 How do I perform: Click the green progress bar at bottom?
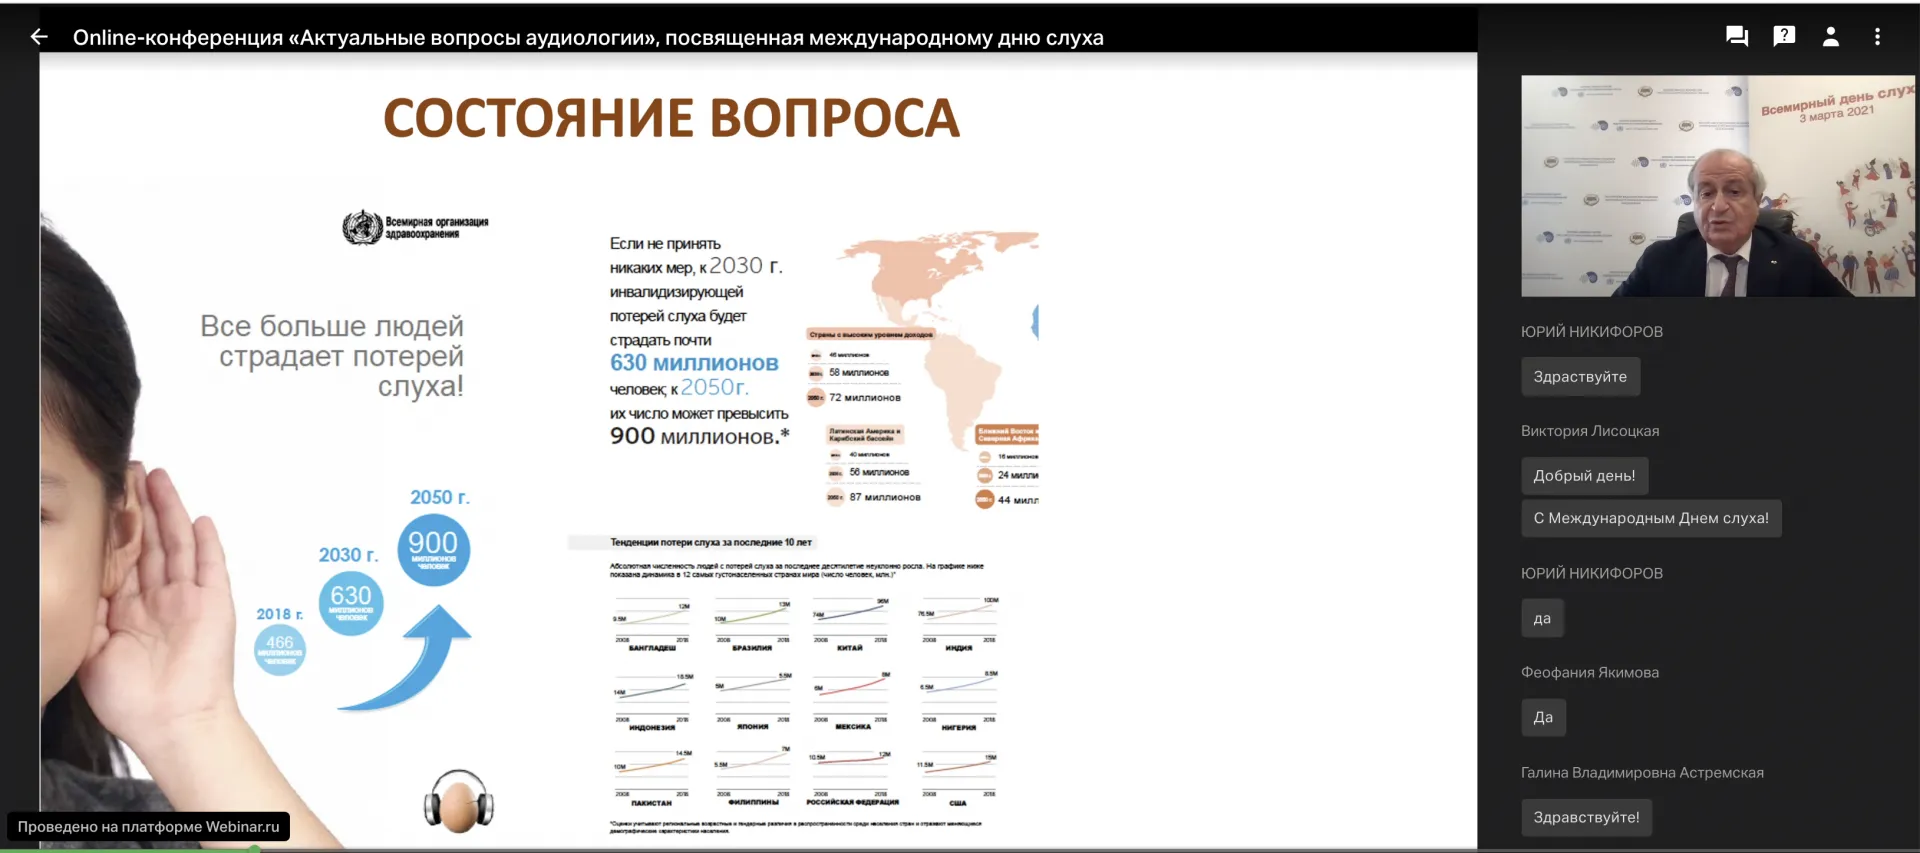pyautogui.click(x=130, y=850)
